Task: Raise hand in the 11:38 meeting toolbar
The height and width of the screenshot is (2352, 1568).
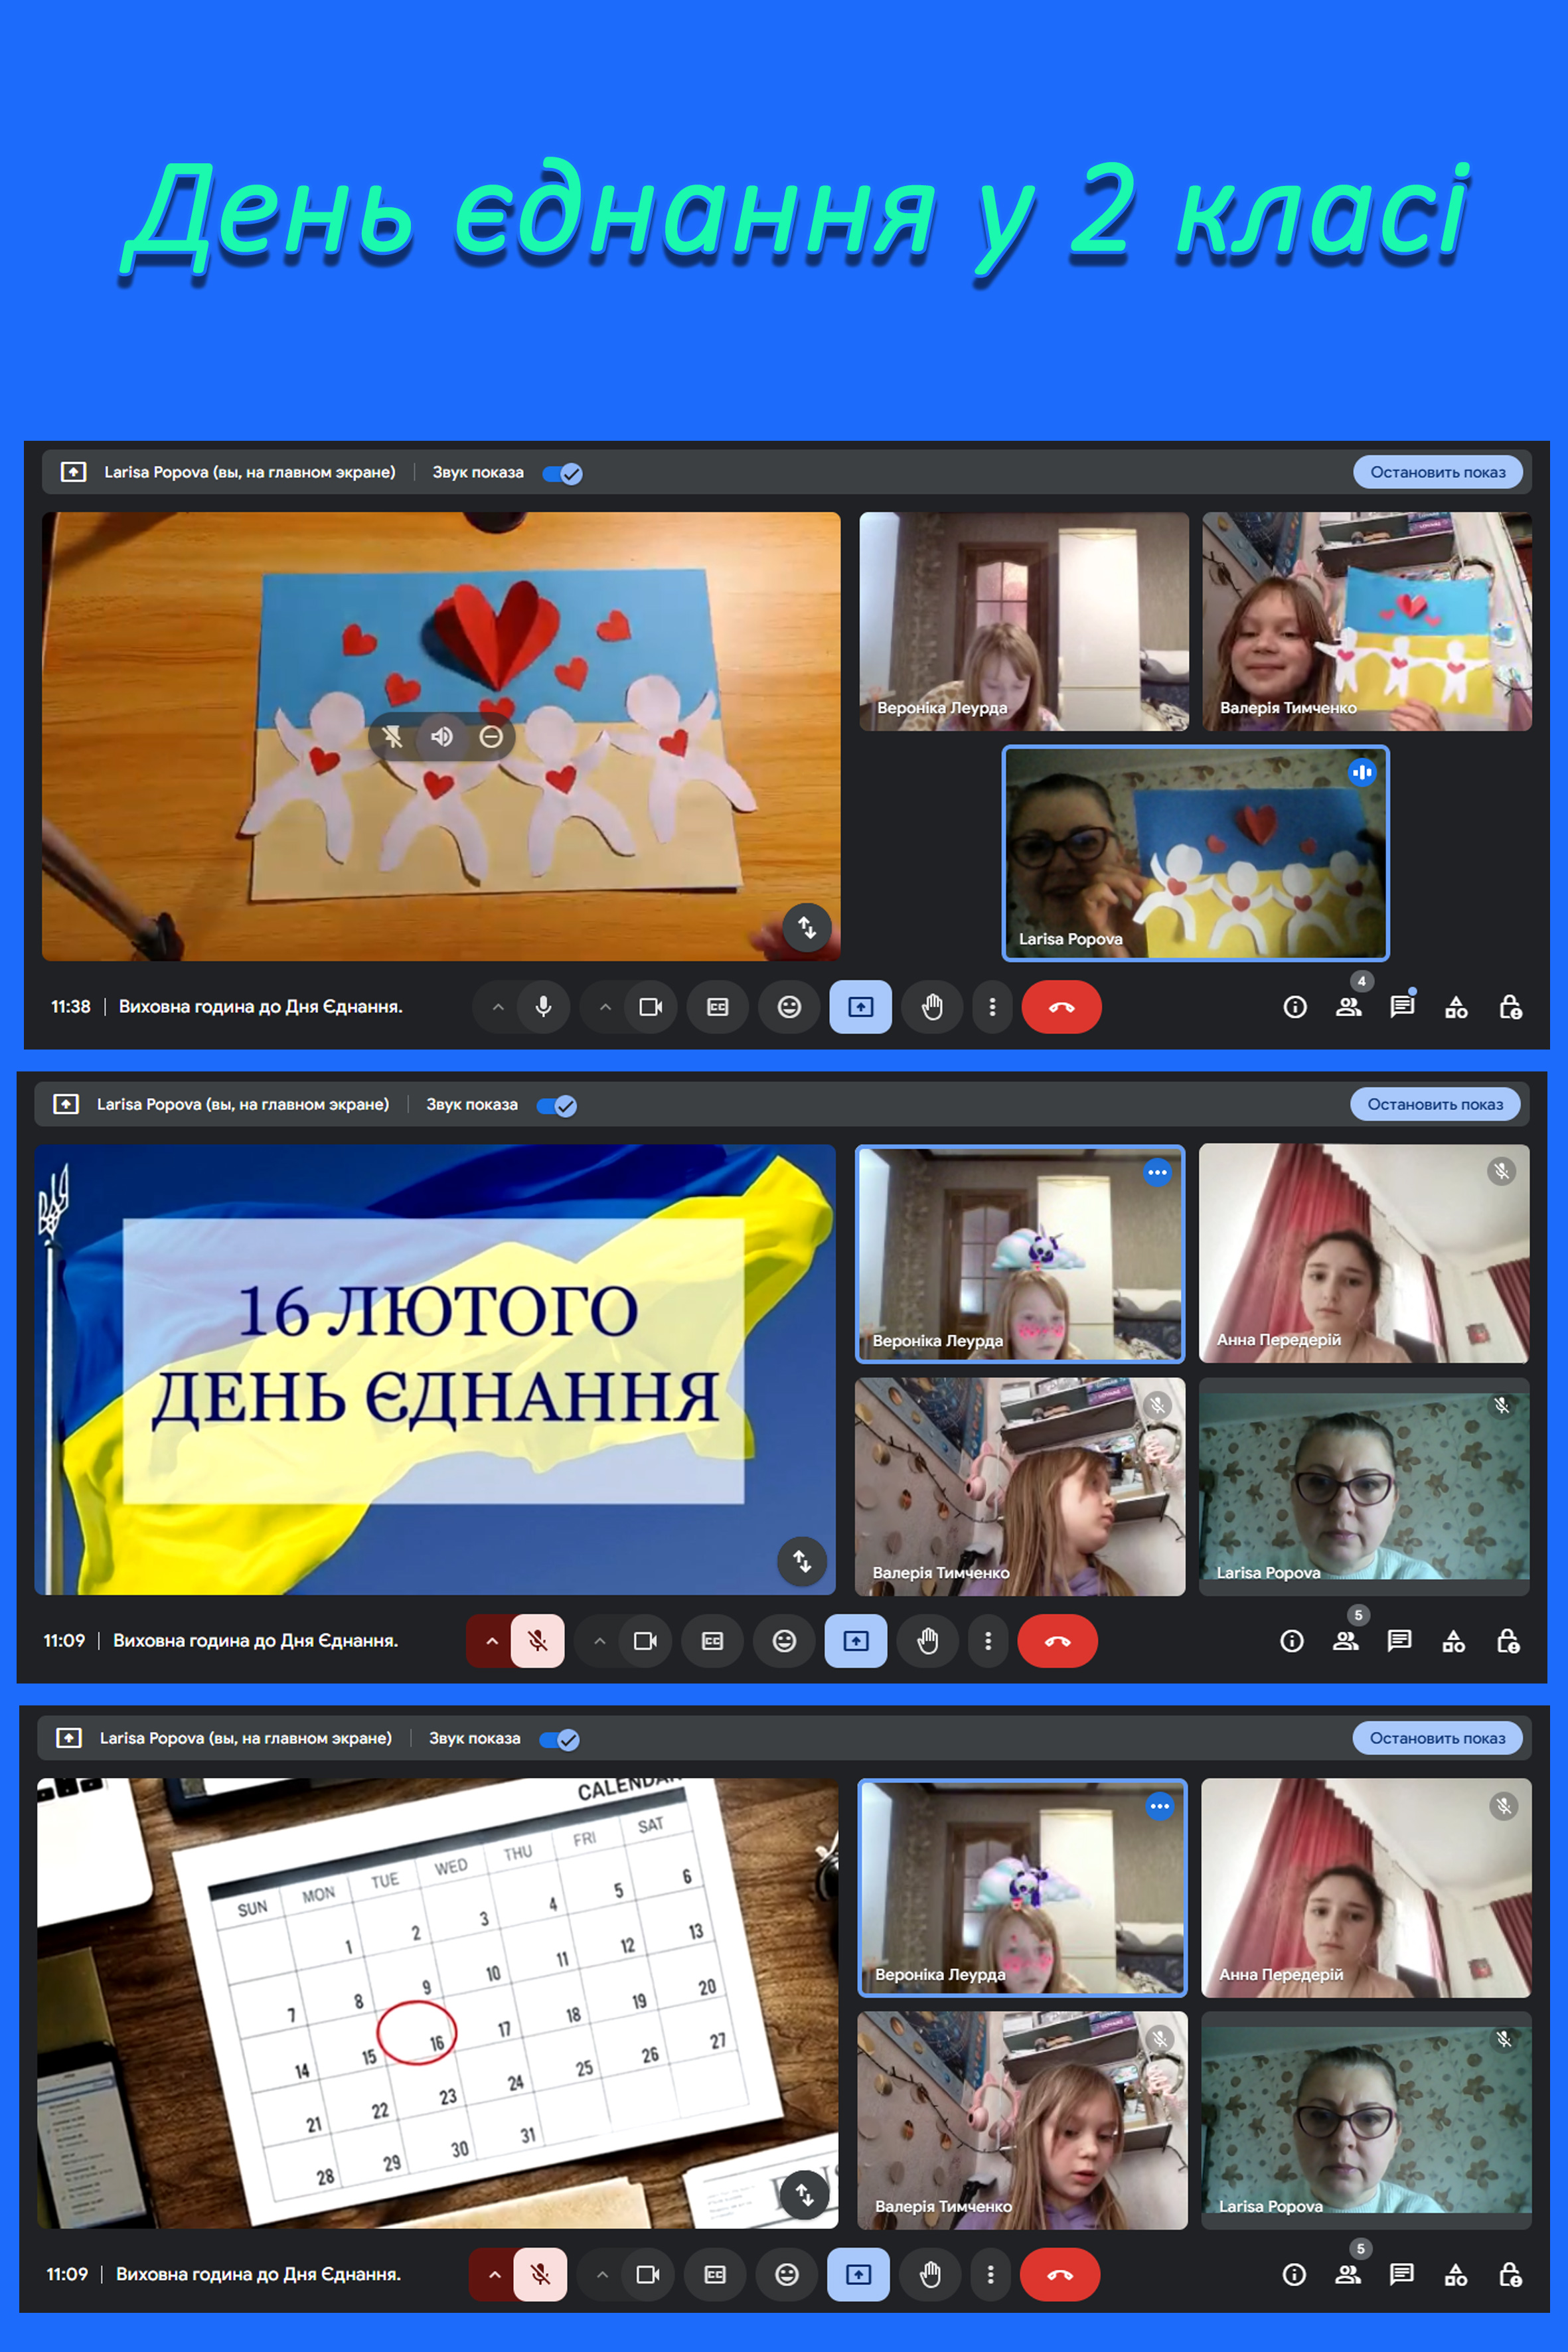Action: coord(932,1007)
